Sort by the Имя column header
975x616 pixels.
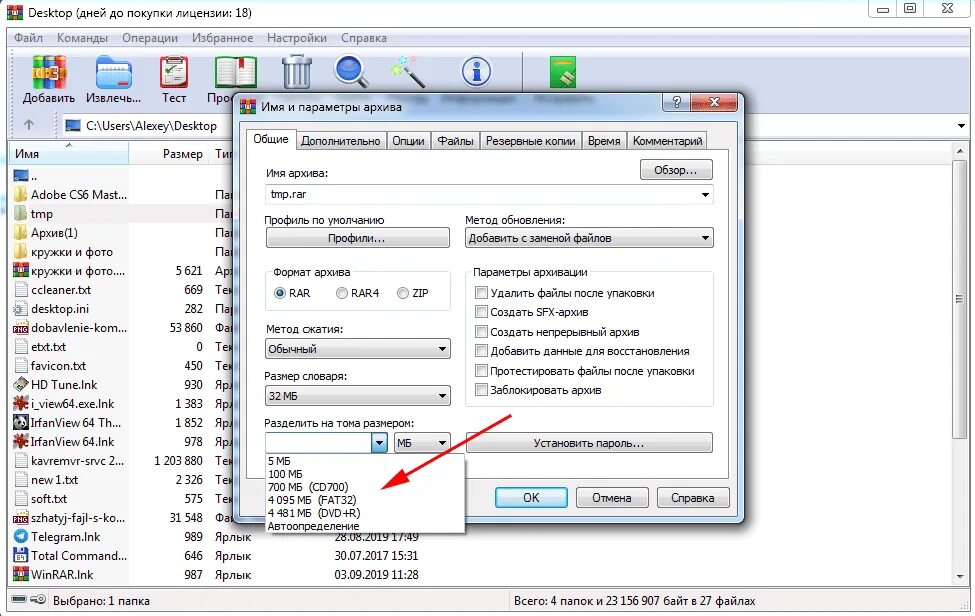pyautogui.click(x=70, y=154)
